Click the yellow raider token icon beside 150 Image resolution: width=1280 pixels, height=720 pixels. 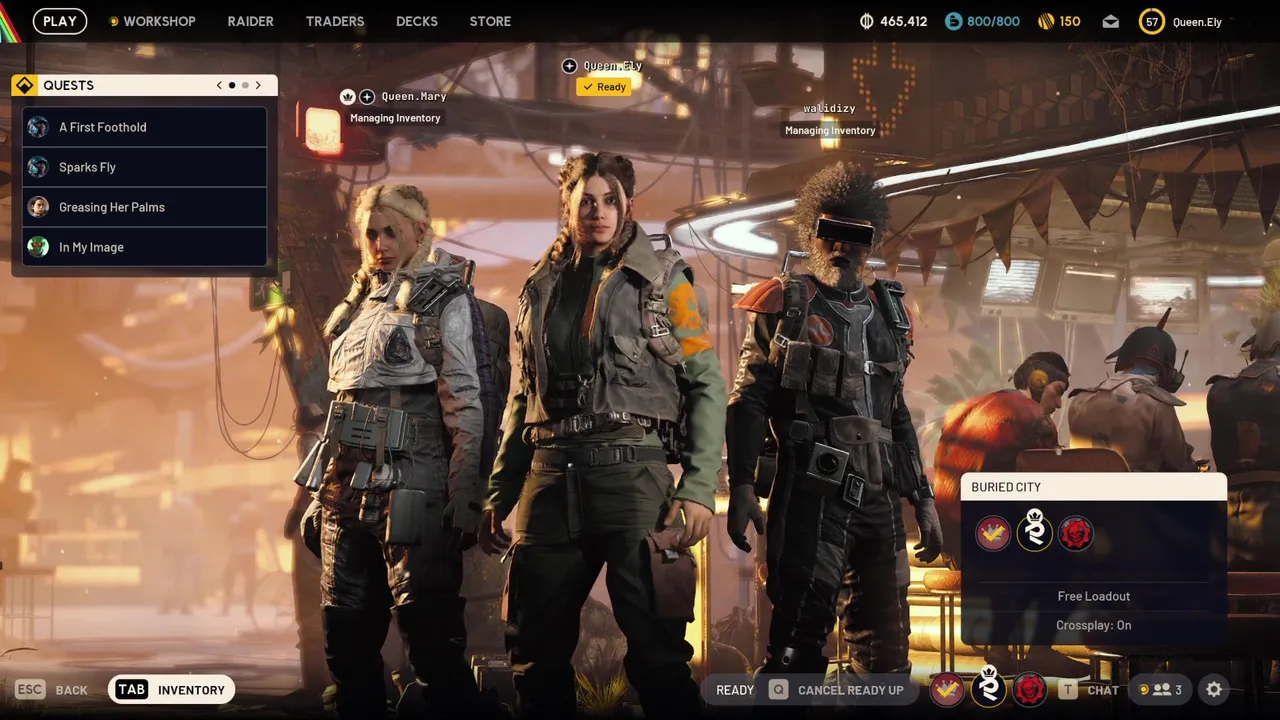[1046, 21]
